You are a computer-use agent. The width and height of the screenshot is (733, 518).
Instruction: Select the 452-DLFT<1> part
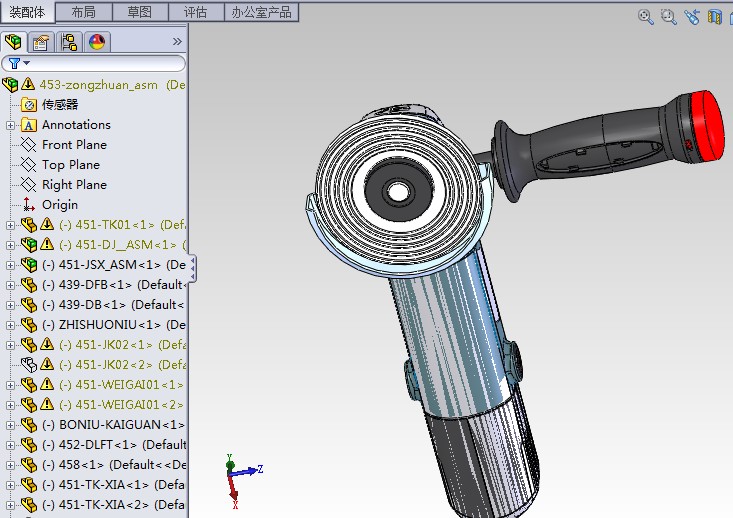pos(114,445)
